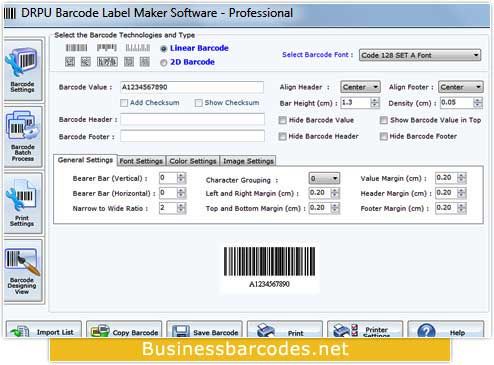Enable the Show Checksum checkbox

199,103
